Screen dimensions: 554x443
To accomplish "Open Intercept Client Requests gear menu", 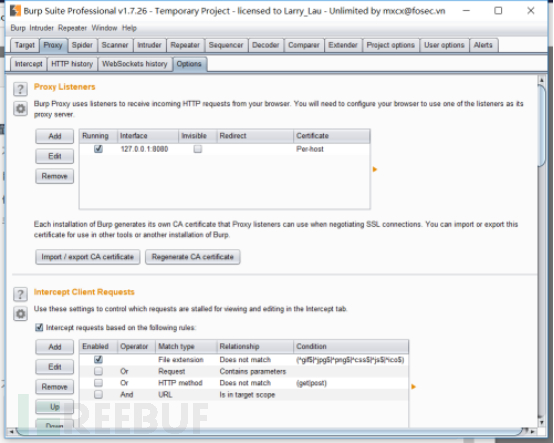I will click(x=20, y=314).
